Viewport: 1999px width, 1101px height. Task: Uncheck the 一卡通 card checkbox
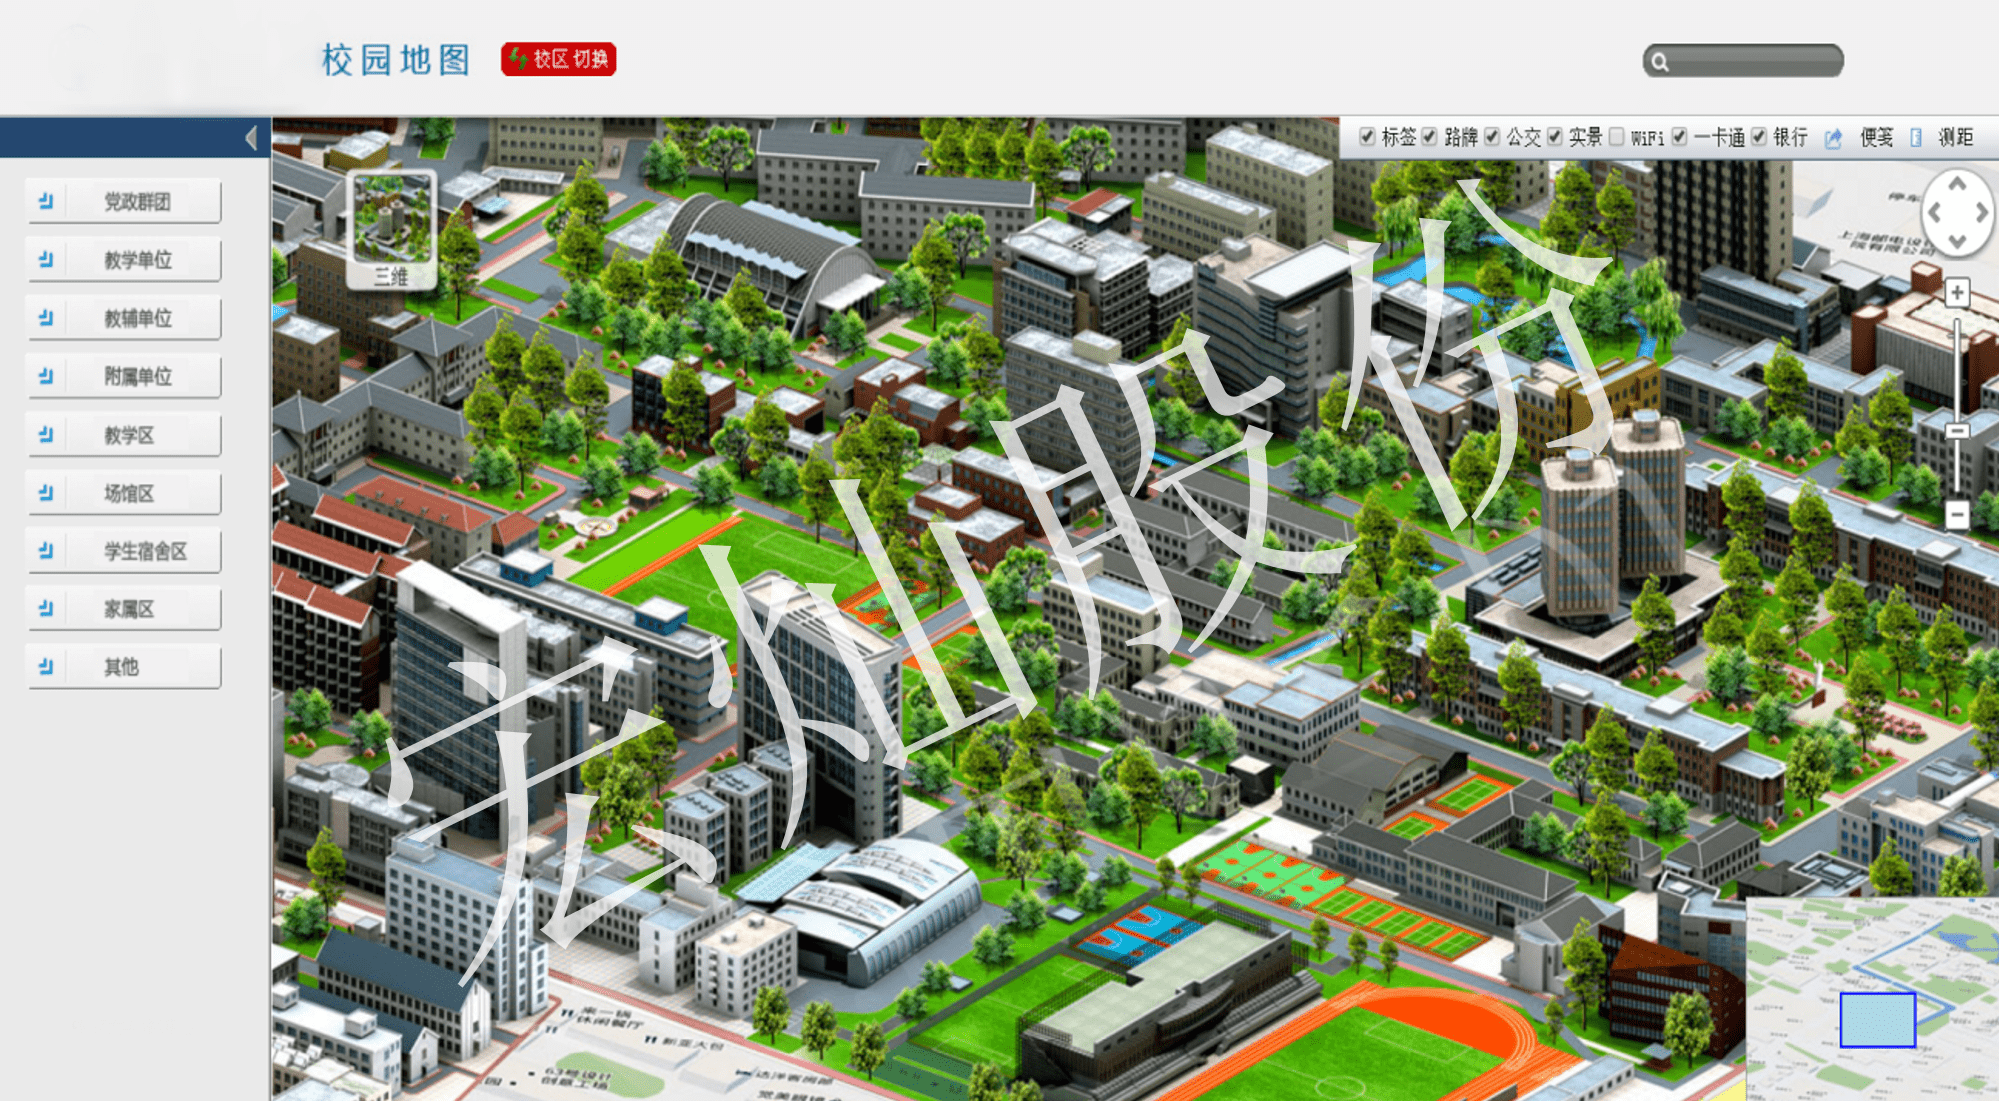1680,137
